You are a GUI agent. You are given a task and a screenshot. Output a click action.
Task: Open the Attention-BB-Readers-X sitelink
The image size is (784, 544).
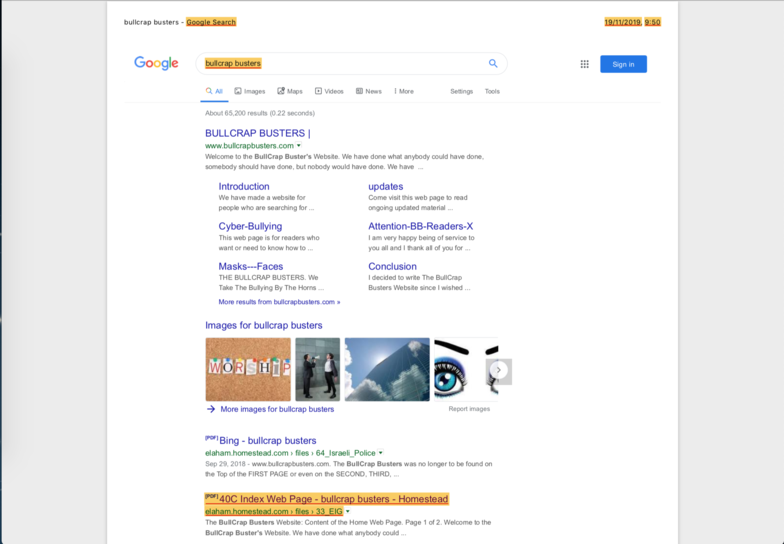tap(420, 226)
